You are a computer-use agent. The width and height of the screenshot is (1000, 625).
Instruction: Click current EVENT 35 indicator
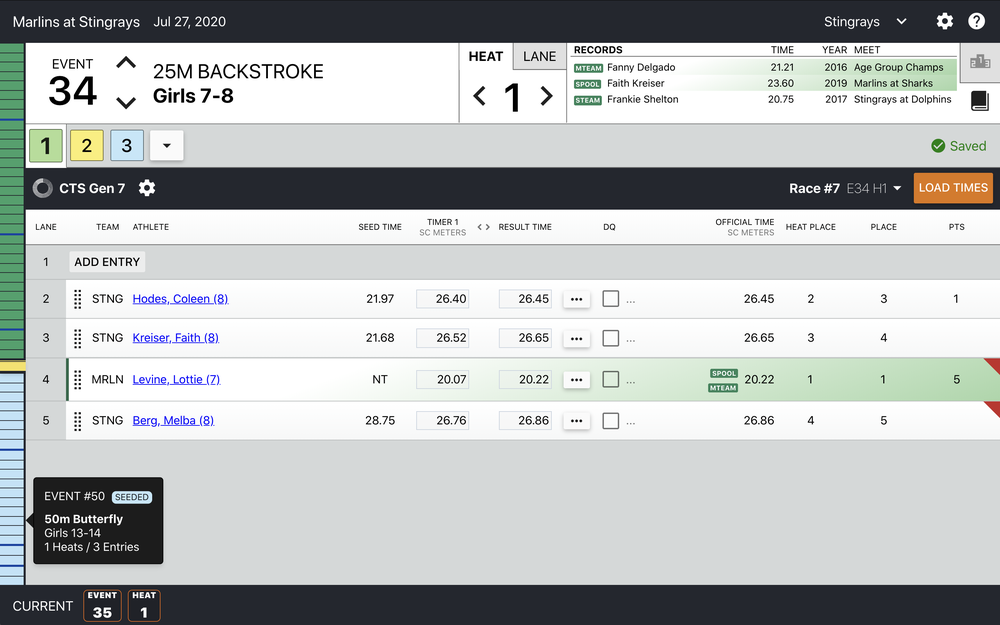pos(102,605)
